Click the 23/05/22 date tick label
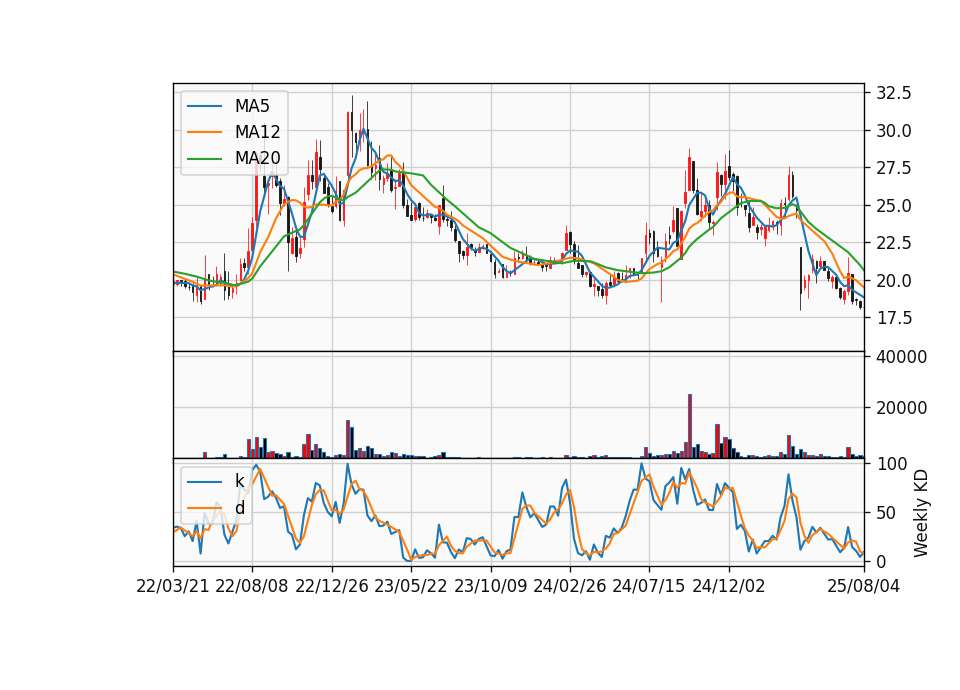This screenshot has width=960, height=690. pos(411,586)
